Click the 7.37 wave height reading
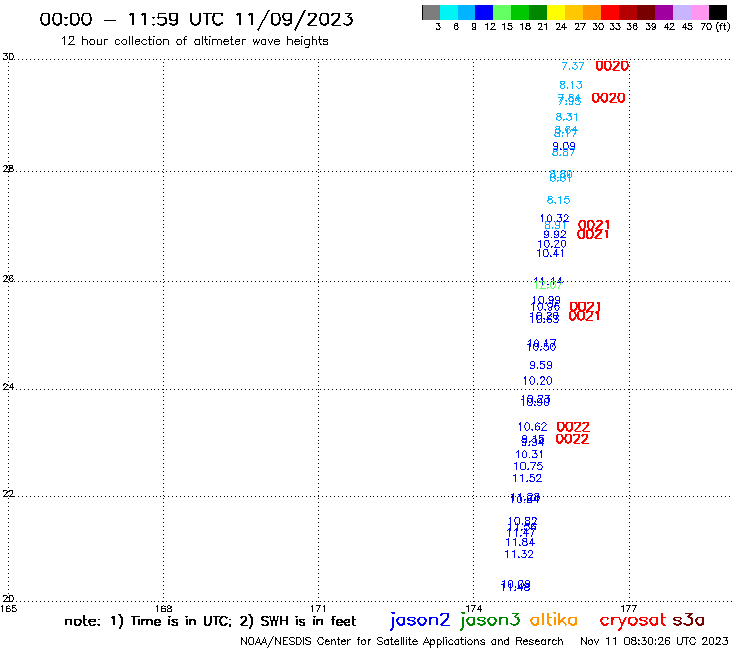 click(572, 66)
